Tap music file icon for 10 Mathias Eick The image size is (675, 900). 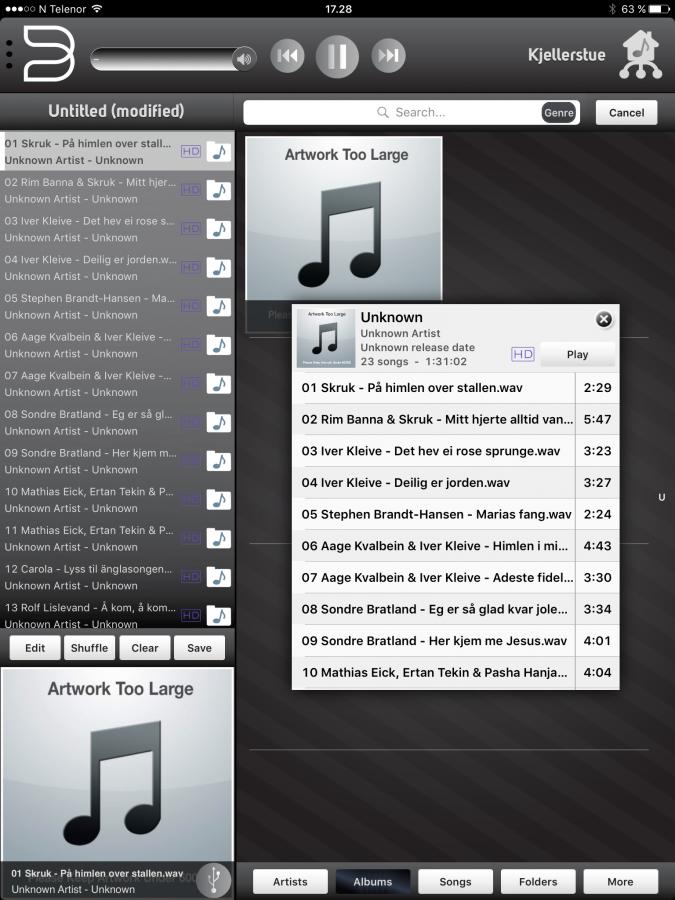[x=219, y=499]
